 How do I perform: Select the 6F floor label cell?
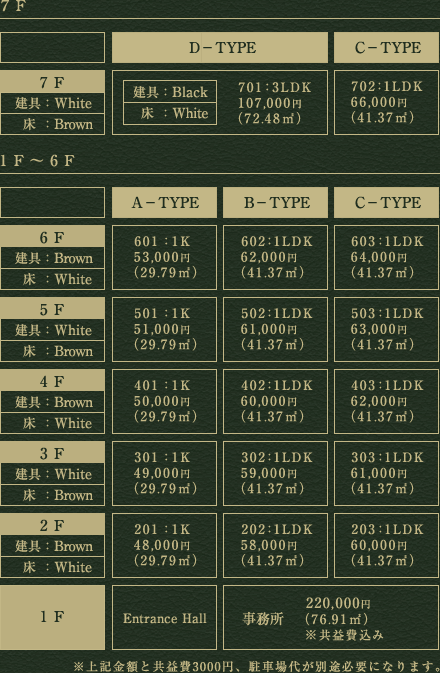click(x=52, y=236)
